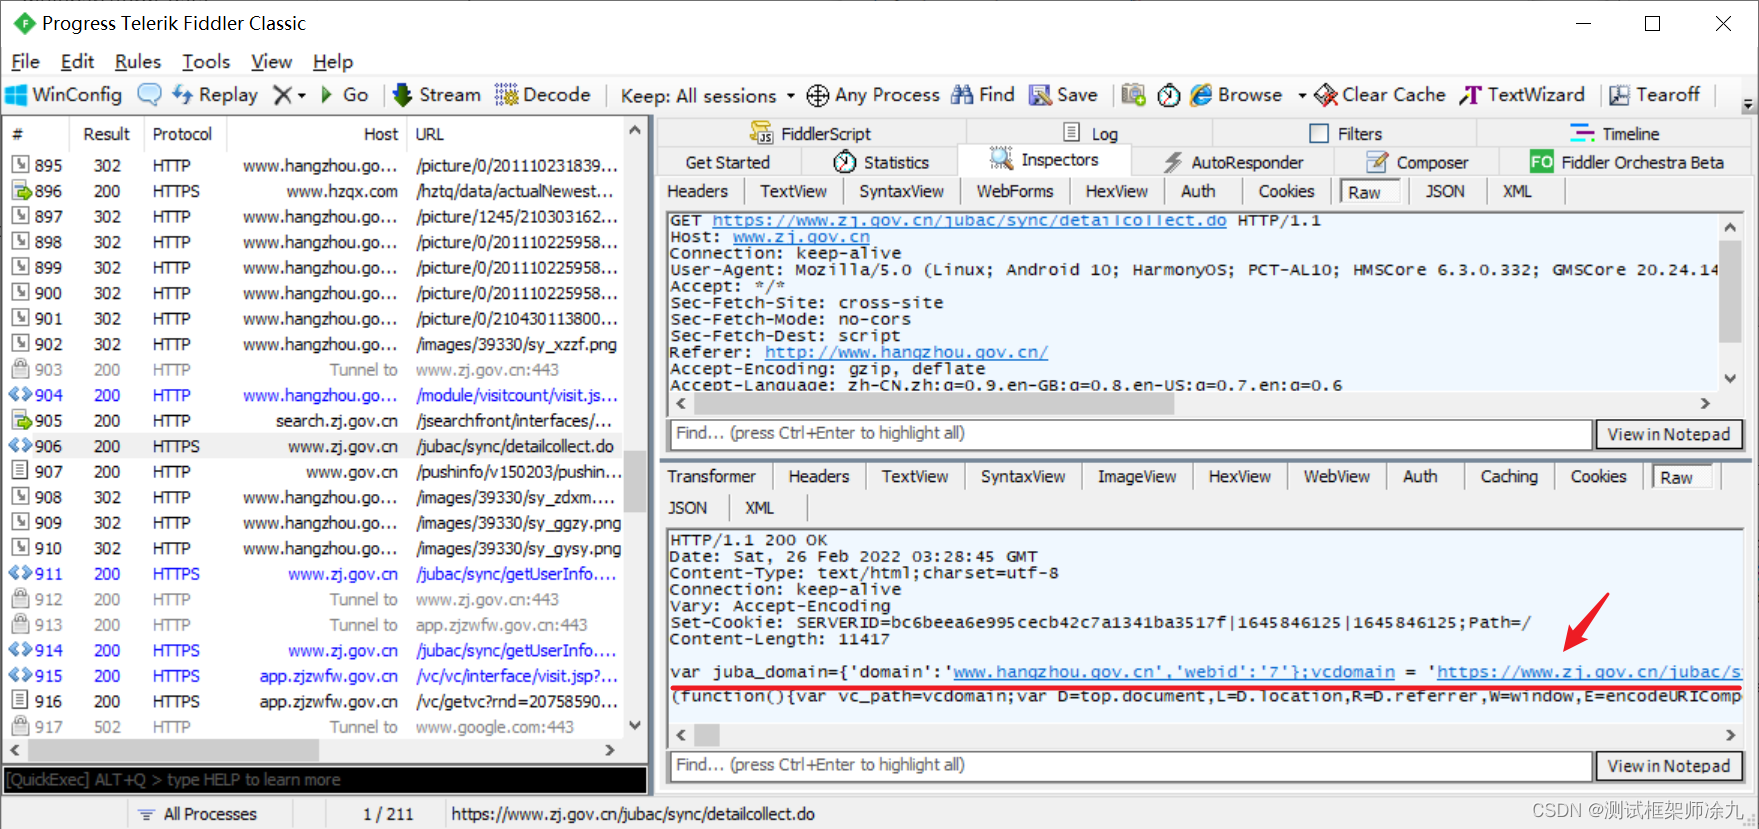Click View in Notepad for request
Viewport: 1759px width, 829px height.
coord(1668,434)
